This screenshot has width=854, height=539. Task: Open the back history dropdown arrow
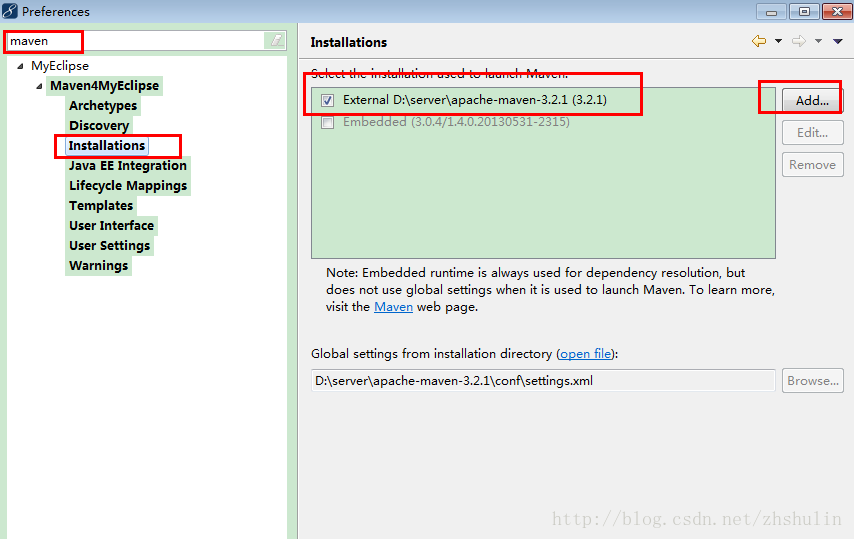pyautogui.click(x=778, y=41)
